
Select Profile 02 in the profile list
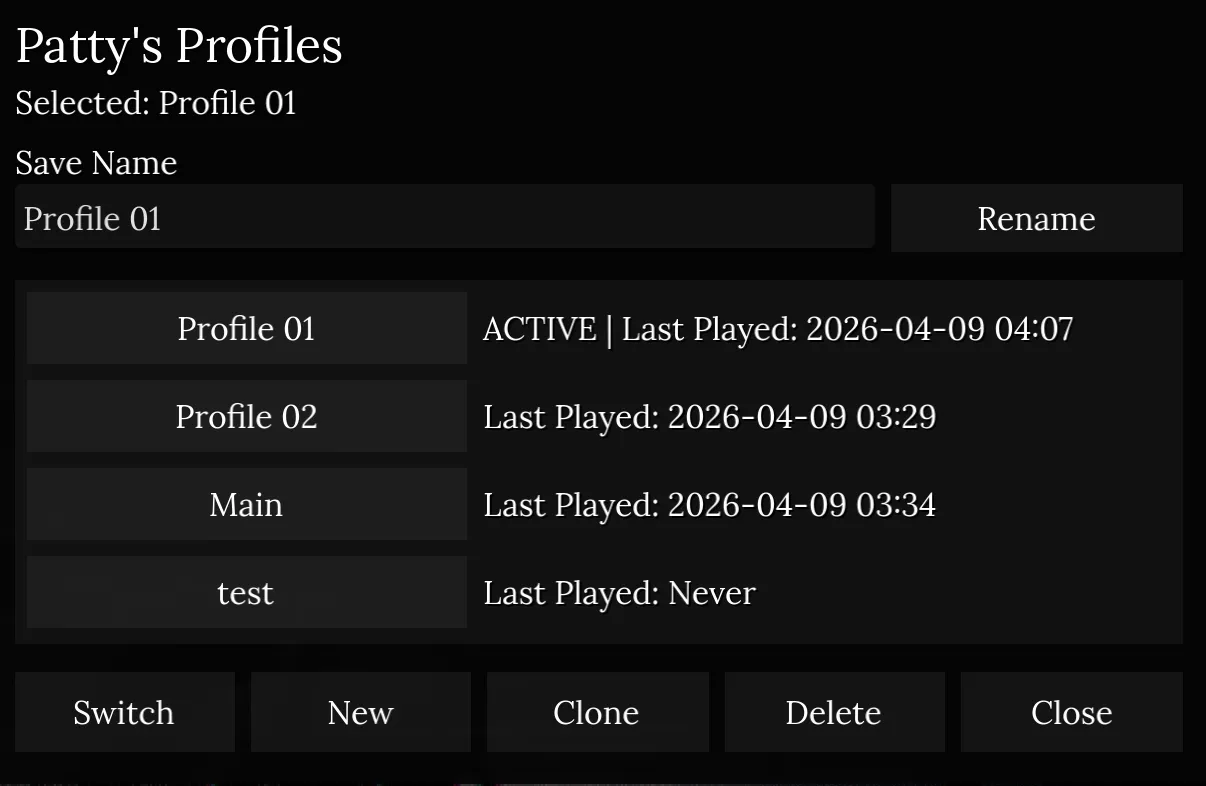coord(246,416)
